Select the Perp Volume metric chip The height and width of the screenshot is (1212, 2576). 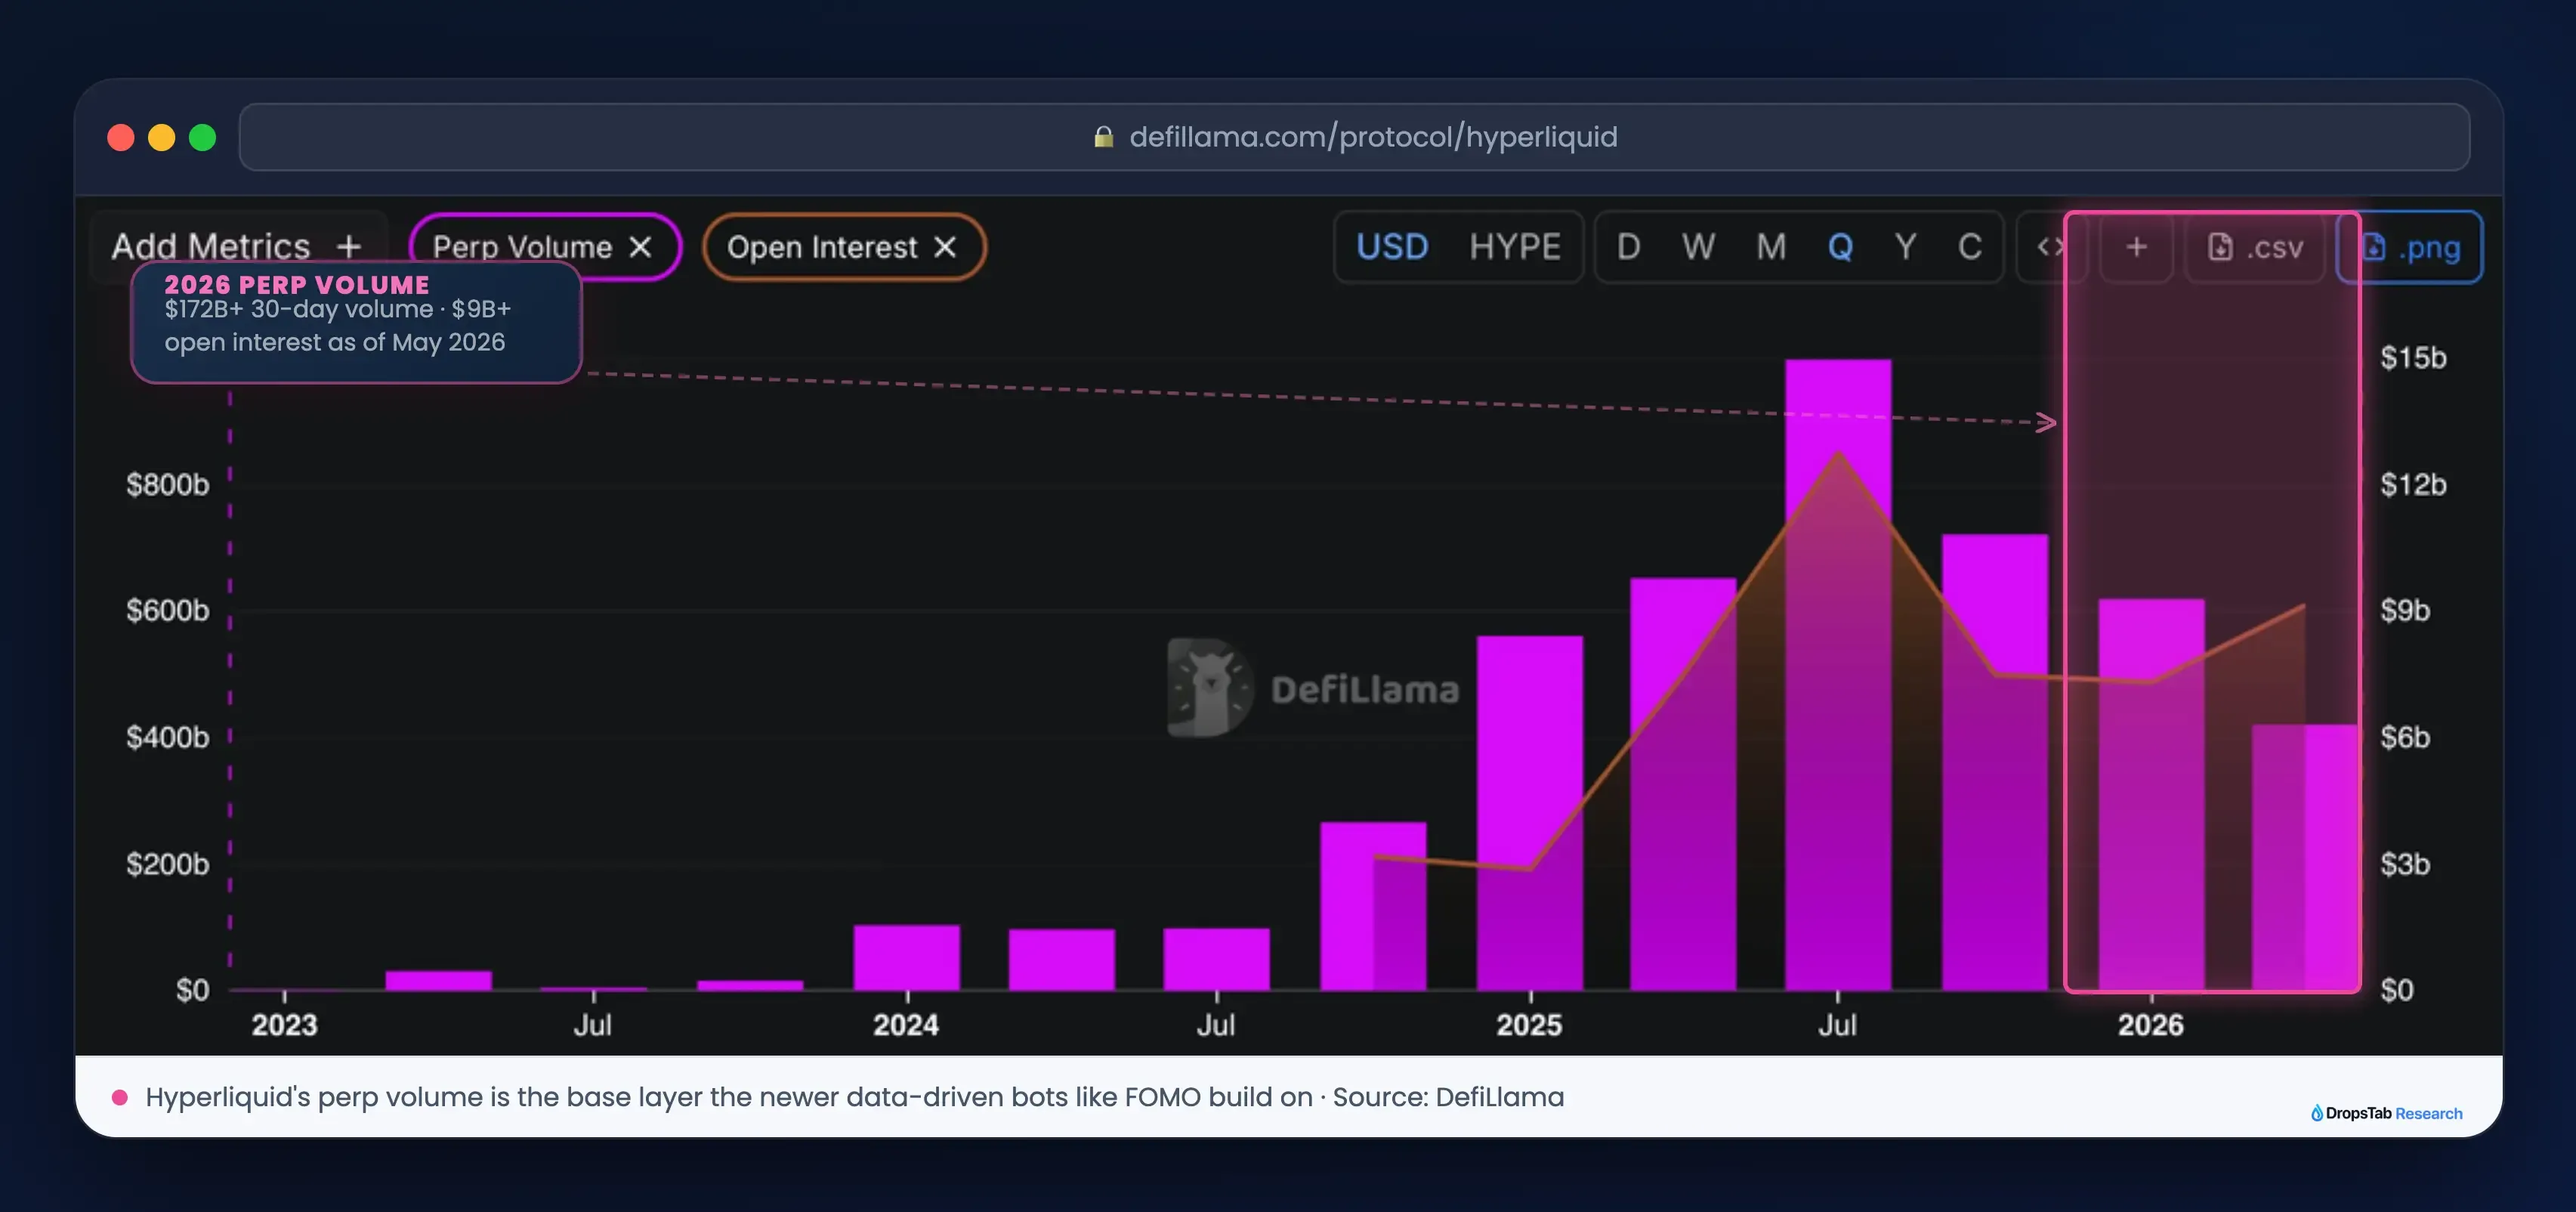(x=545, y=247)
